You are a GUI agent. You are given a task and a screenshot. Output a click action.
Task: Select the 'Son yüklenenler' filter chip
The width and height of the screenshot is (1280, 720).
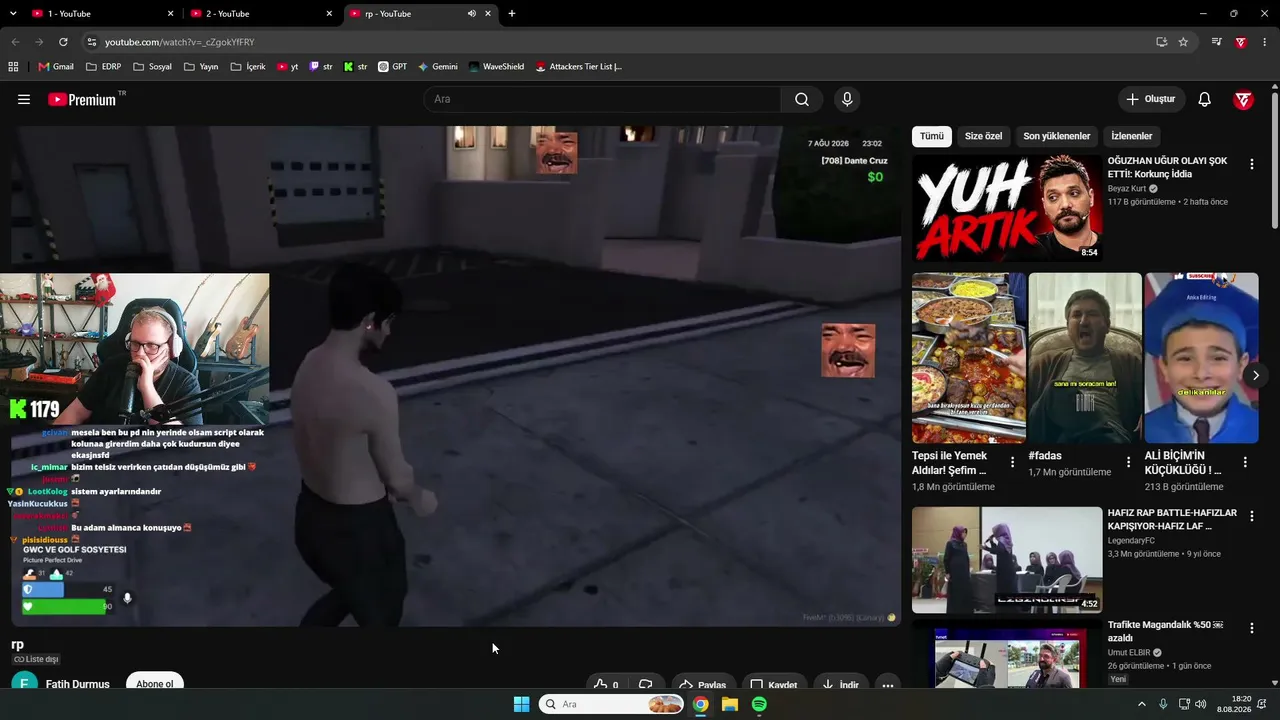[1057, 136]
